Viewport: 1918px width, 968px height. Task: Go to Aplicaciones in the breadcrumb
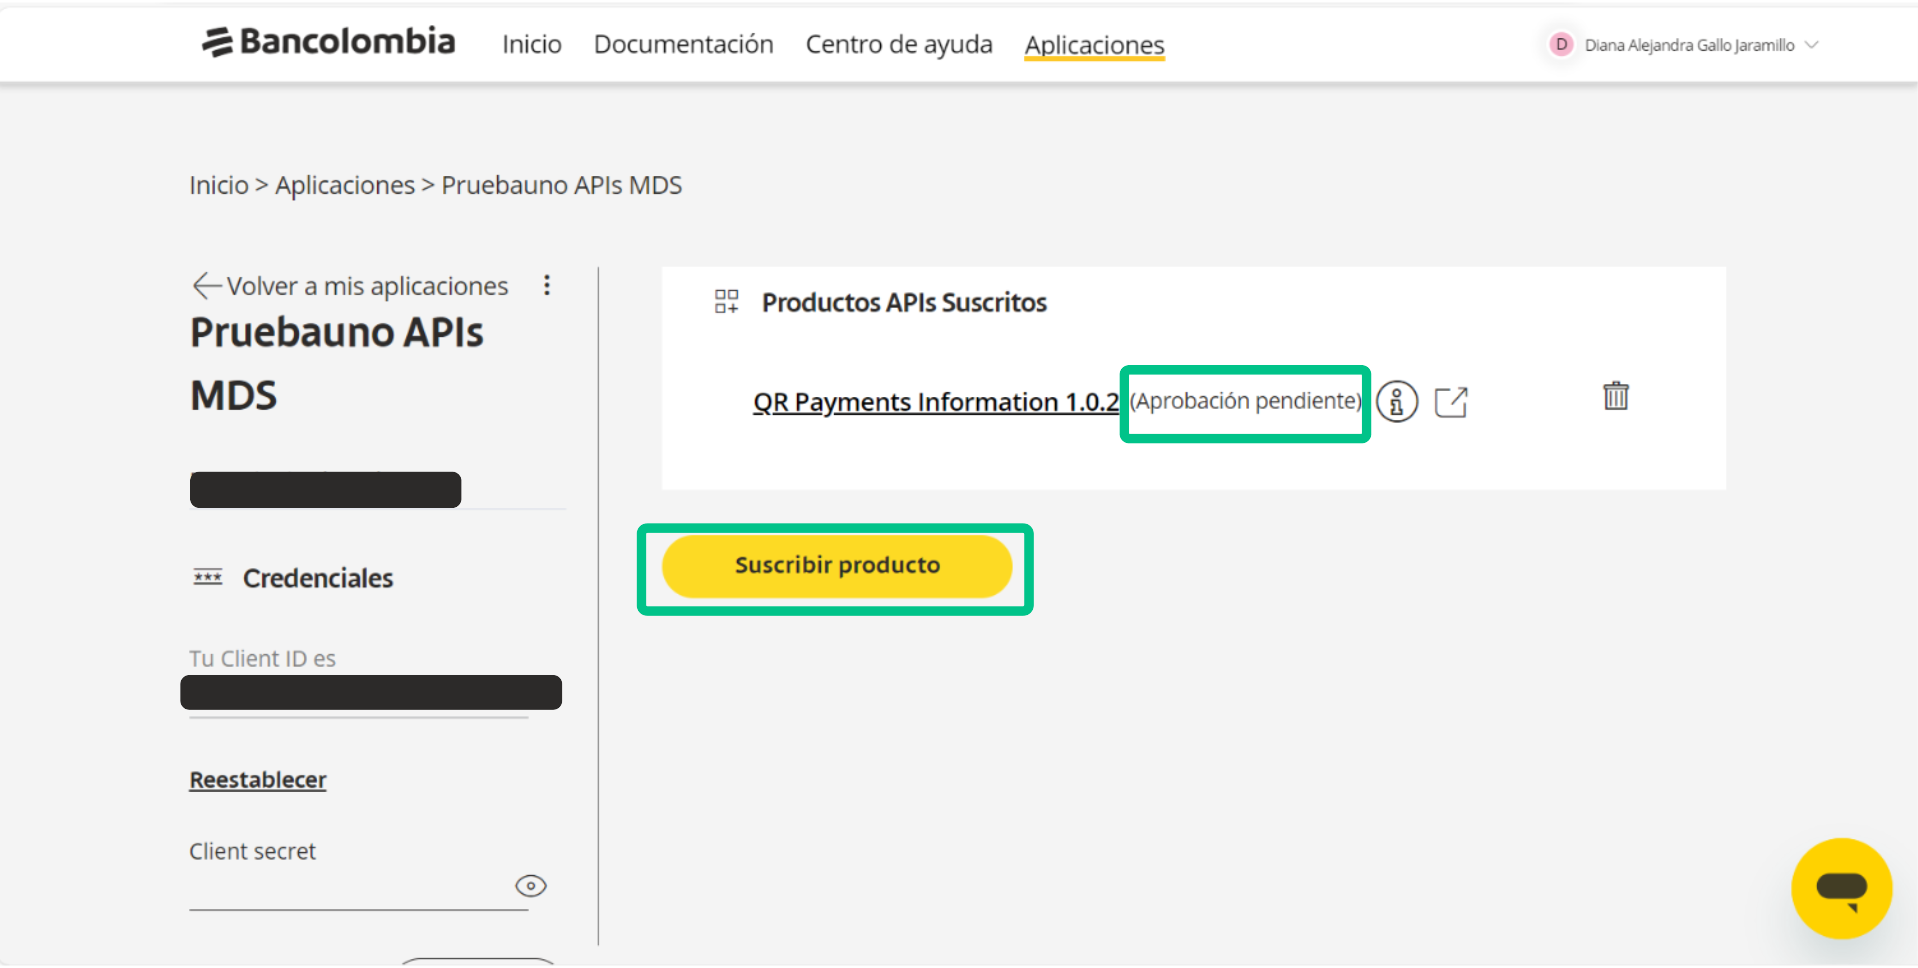click(345, 185)
